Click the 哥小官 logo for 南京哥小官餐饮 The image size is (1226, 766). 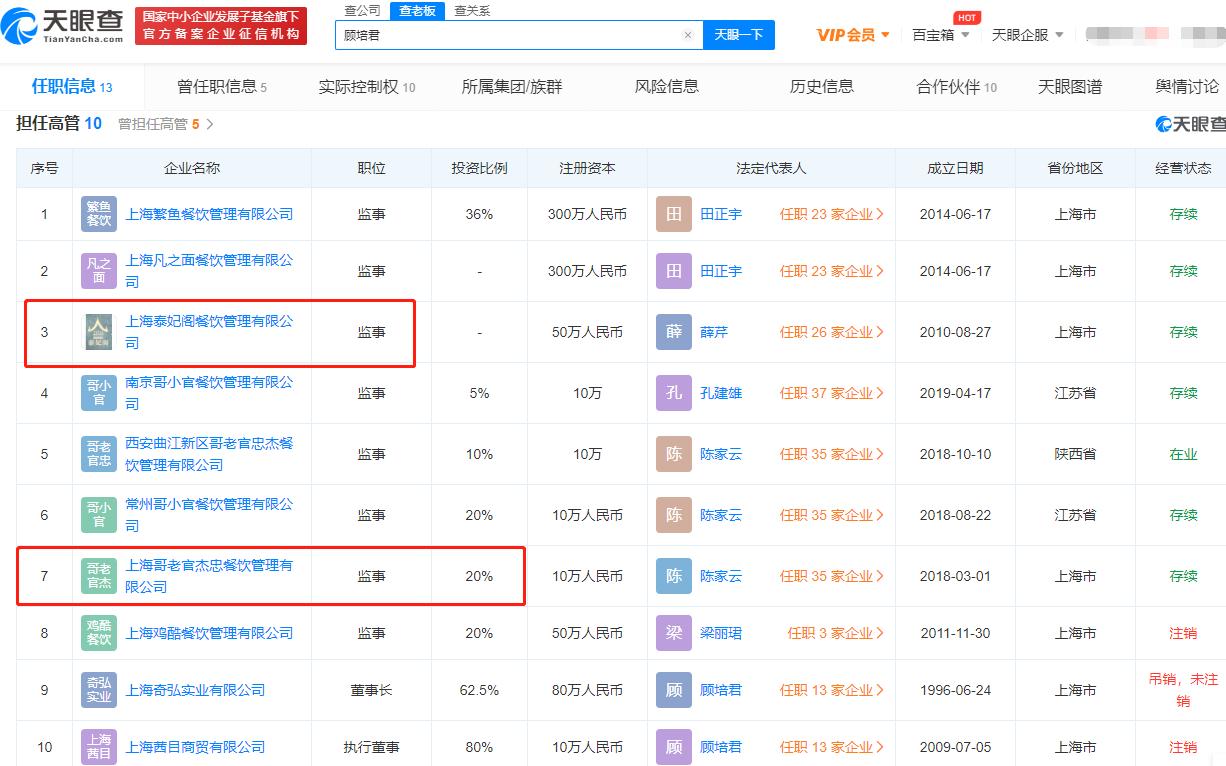[x=99, y=393]
